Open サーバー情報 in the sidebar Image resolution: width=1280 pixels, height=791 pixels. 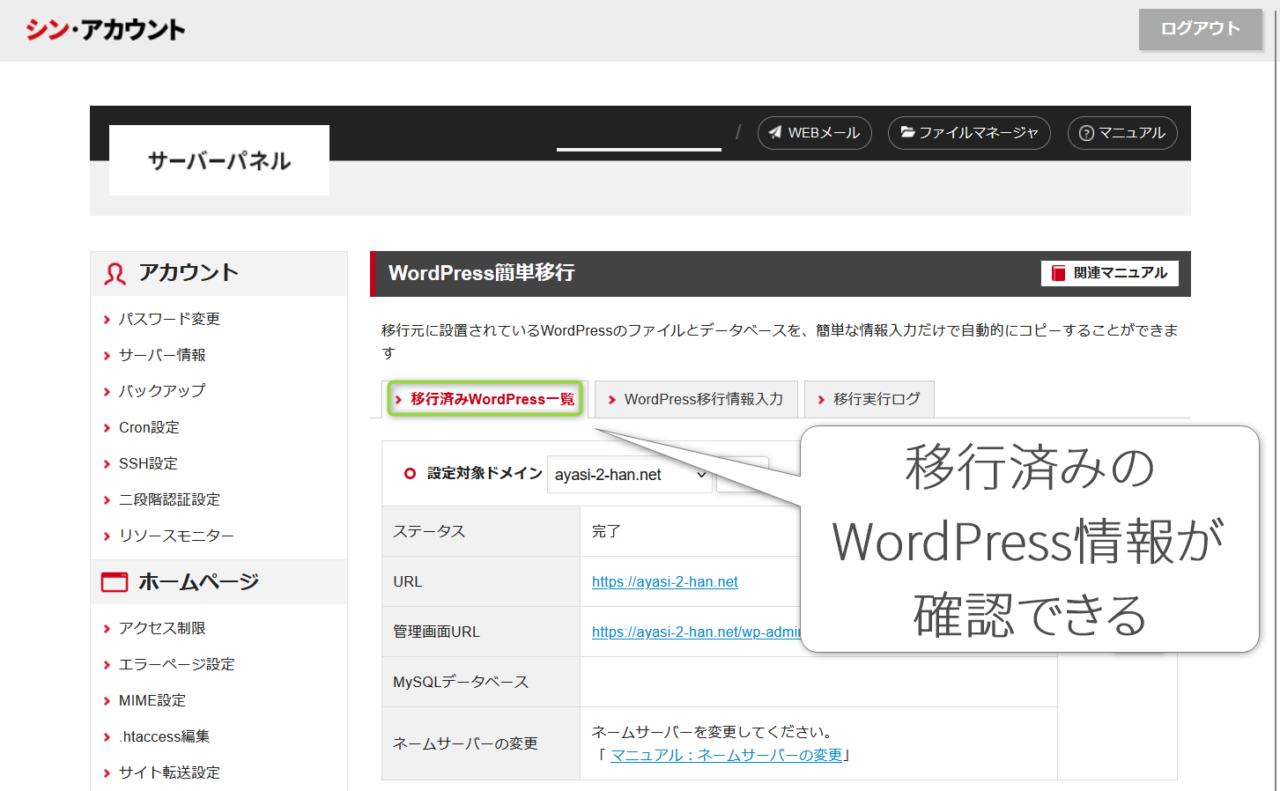tap(162, 355)
